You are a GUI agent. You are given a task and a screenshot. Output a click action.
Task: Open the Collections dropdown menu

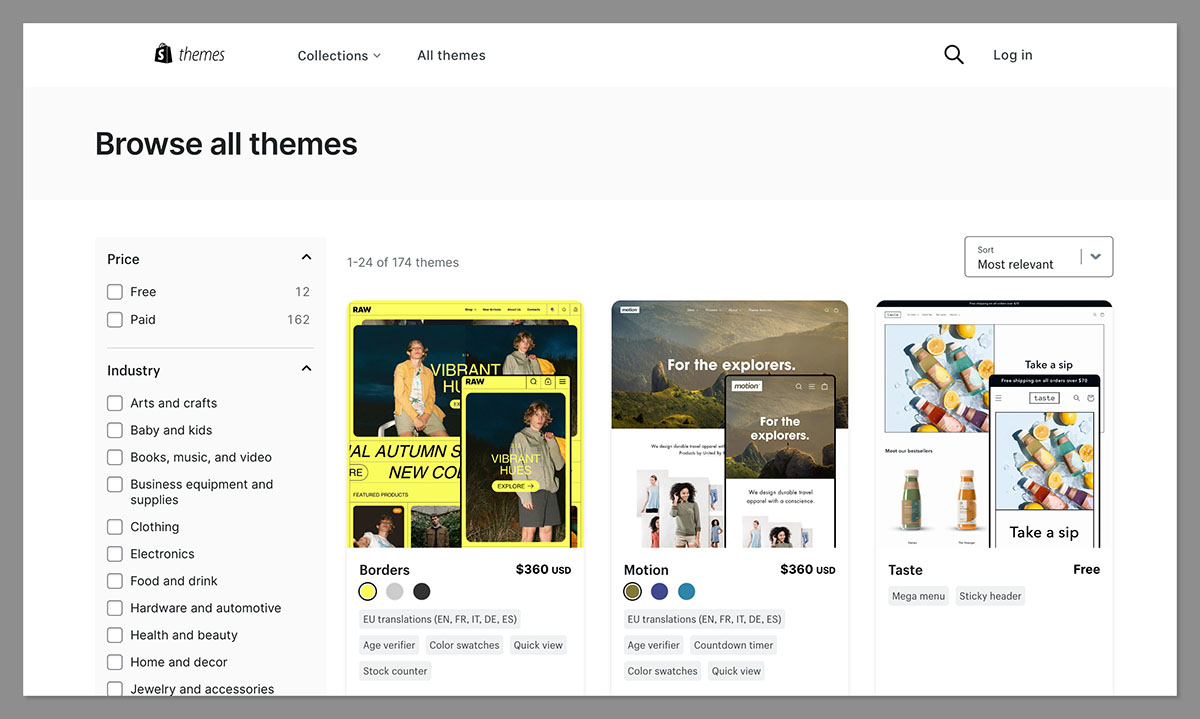click(339, 55)
